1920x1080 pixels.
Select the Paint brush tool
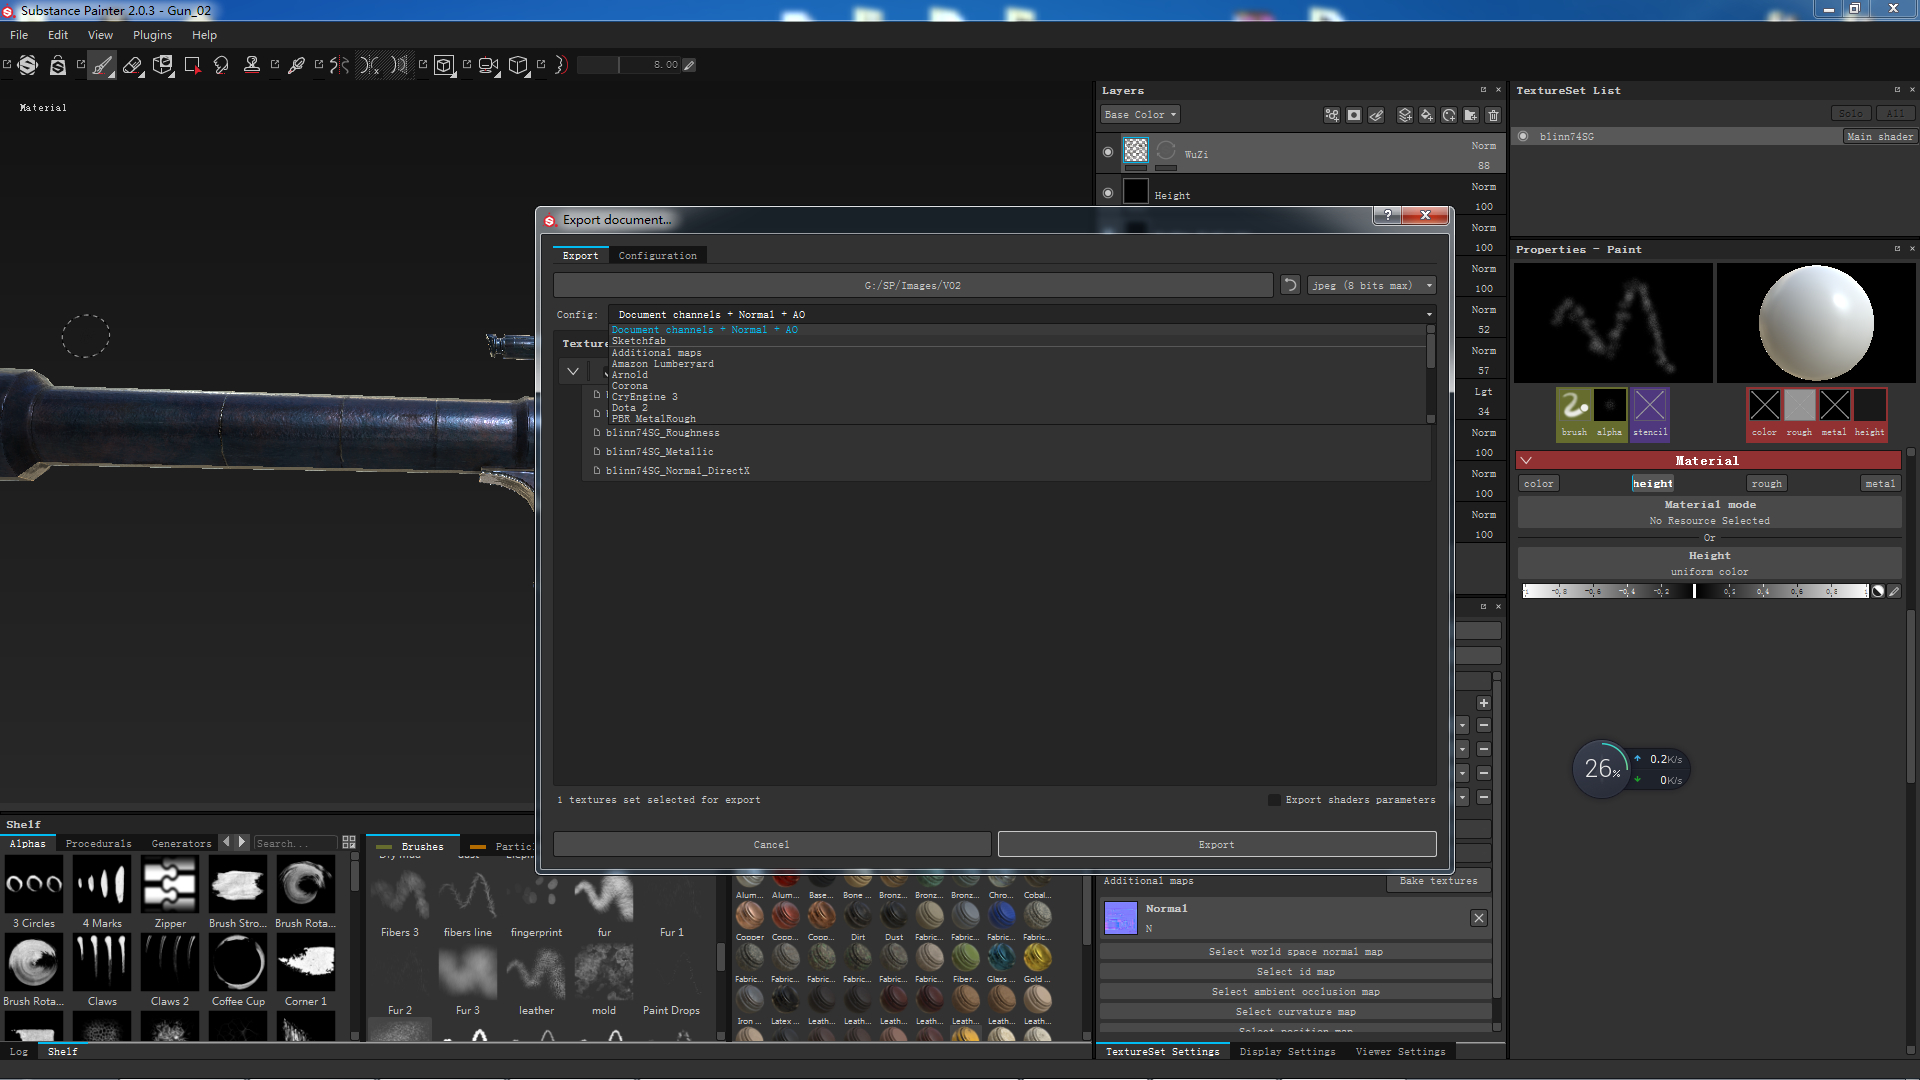click(x=102, y=65)
